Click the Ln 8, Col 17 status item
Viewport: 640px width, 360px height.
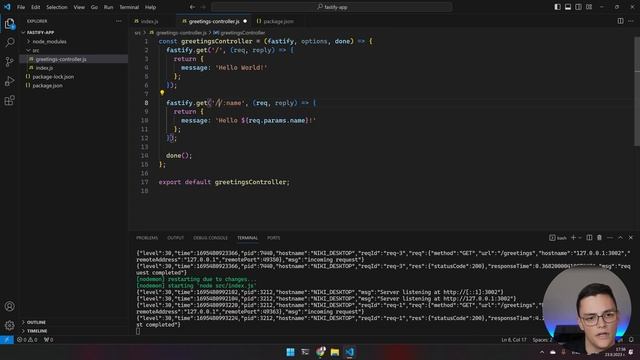click(513, 340)
